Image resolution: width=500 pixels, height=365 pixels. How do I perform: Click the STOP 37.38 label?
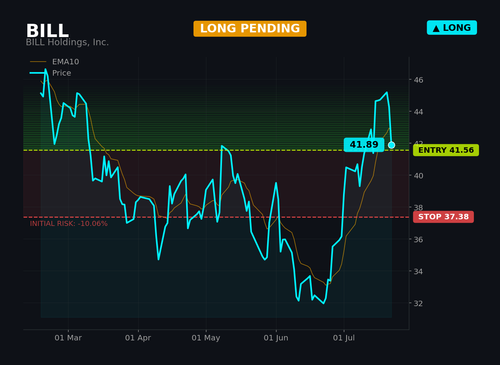tap(443, 217)
